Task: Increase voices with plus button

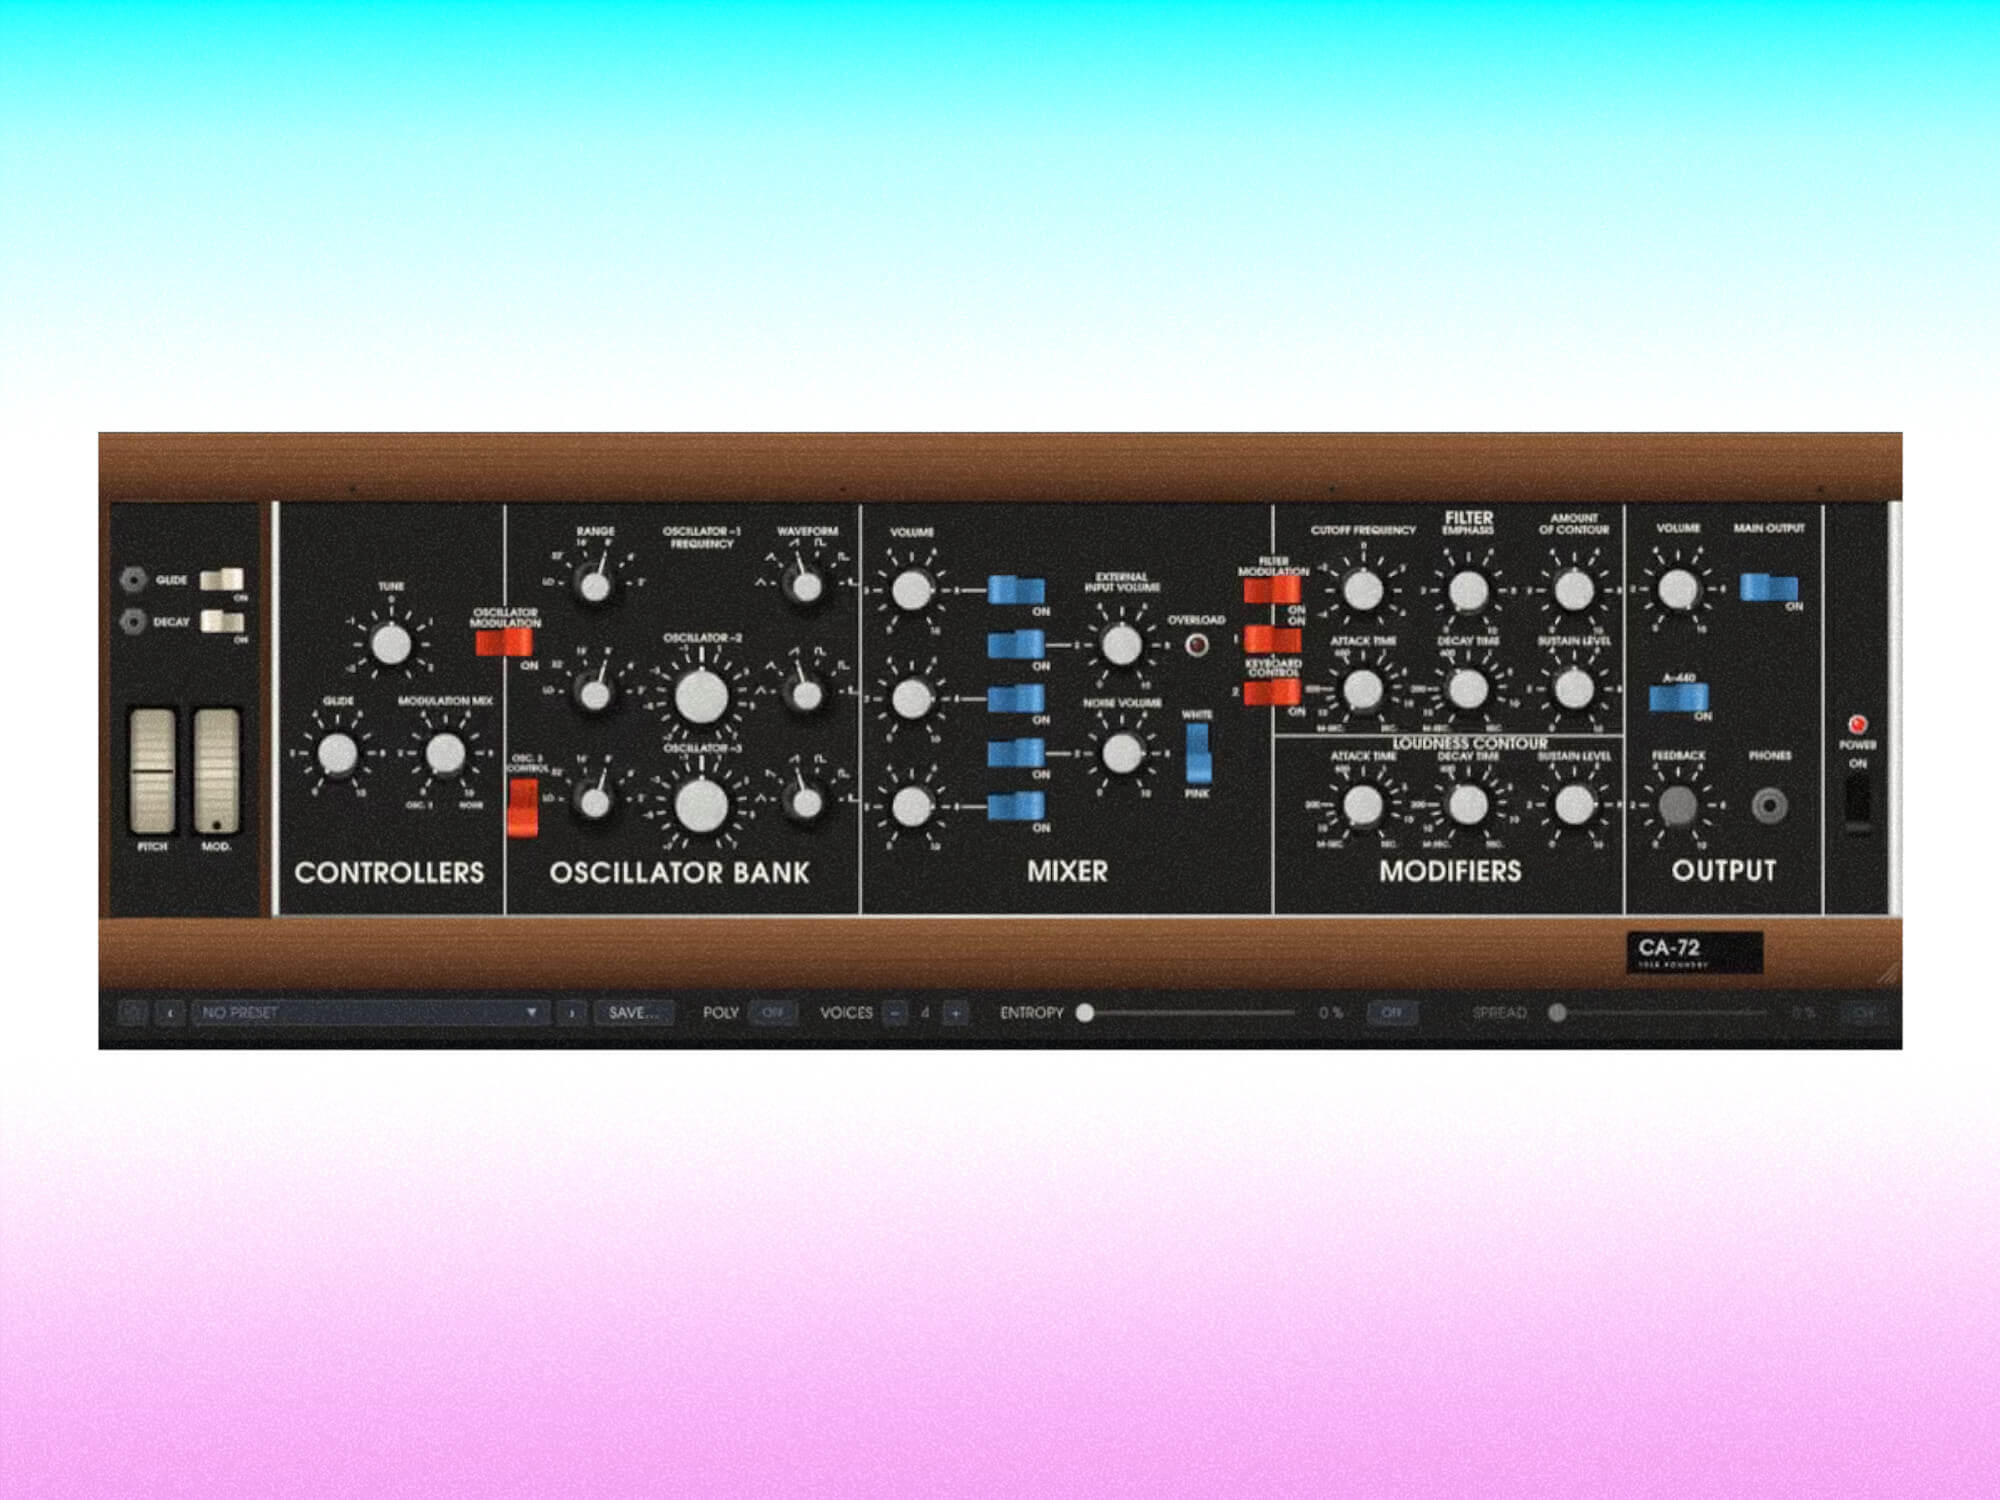Action: pos(956,1013)
